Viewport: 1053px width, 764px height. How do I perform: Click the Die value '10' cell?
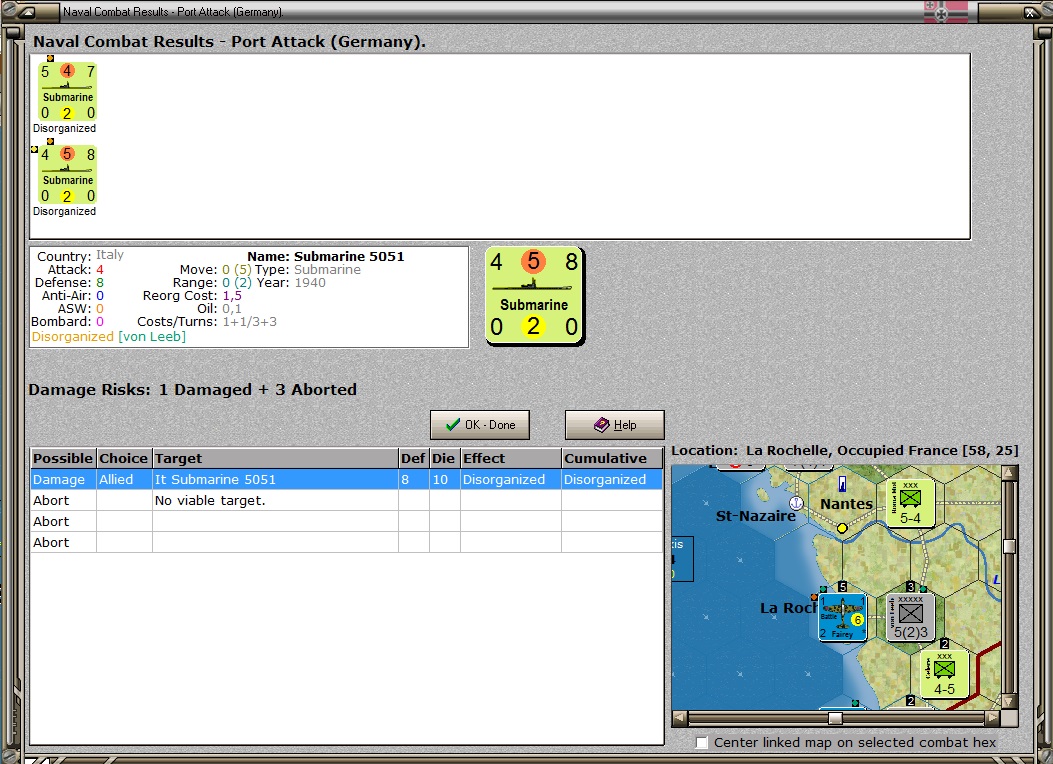[445, 479]
